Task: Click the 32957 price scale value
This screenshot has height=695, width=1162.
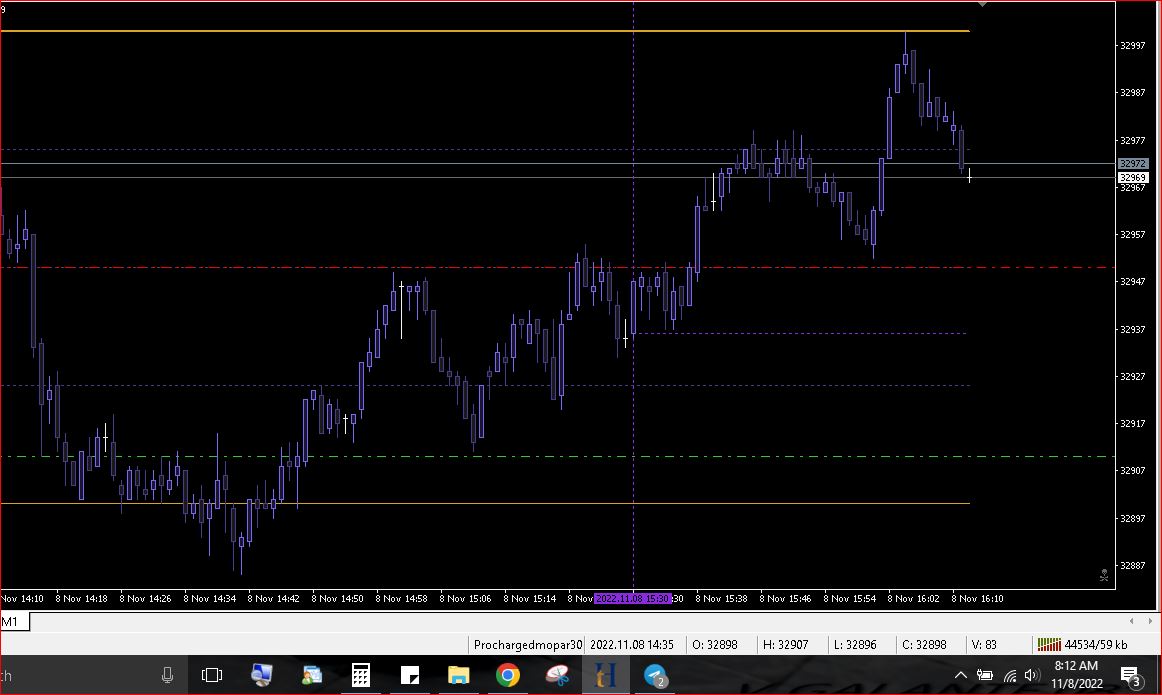Action: coord(1132,235)
